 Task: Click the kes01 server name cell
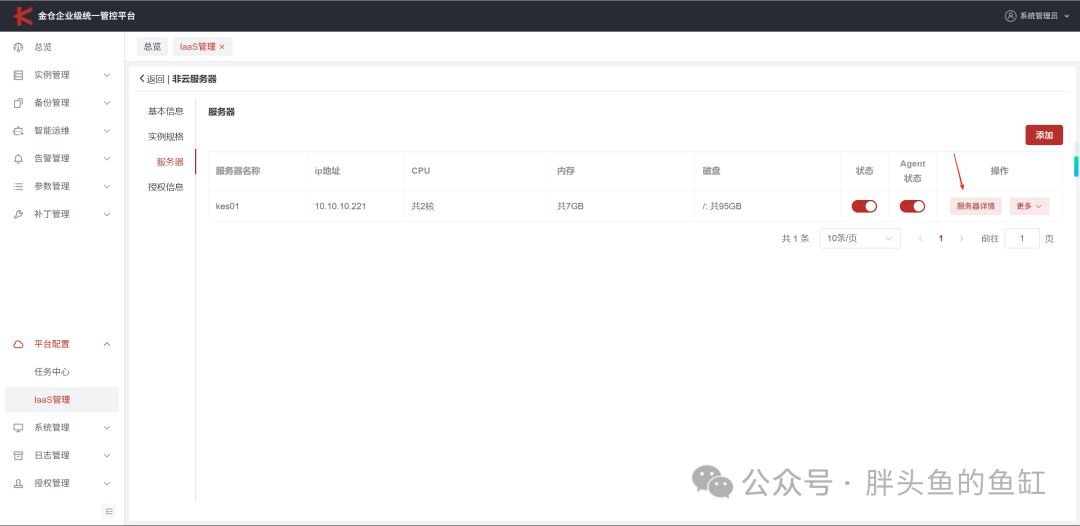[x=258, y=207]
